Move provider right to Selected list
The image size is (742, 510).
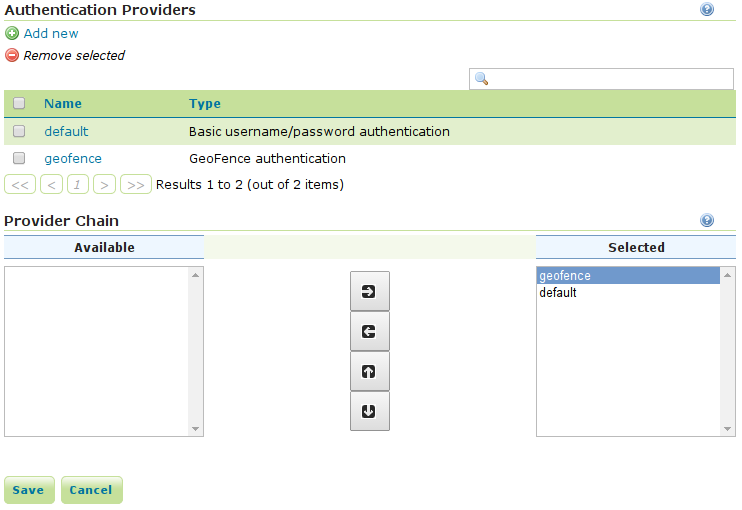[x=369, y=291]
